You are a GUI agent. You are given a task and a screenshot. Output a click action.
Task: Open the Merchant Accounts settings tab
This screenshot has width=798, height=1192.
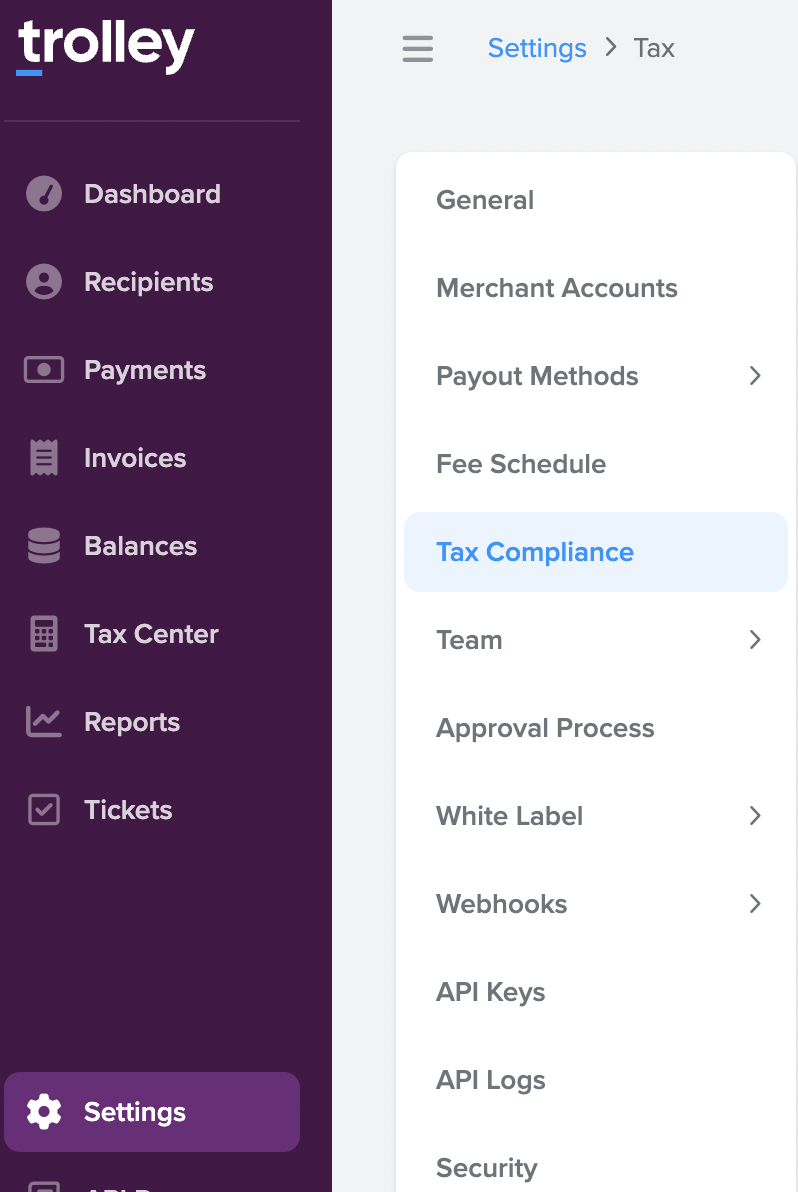click(557, 288)
